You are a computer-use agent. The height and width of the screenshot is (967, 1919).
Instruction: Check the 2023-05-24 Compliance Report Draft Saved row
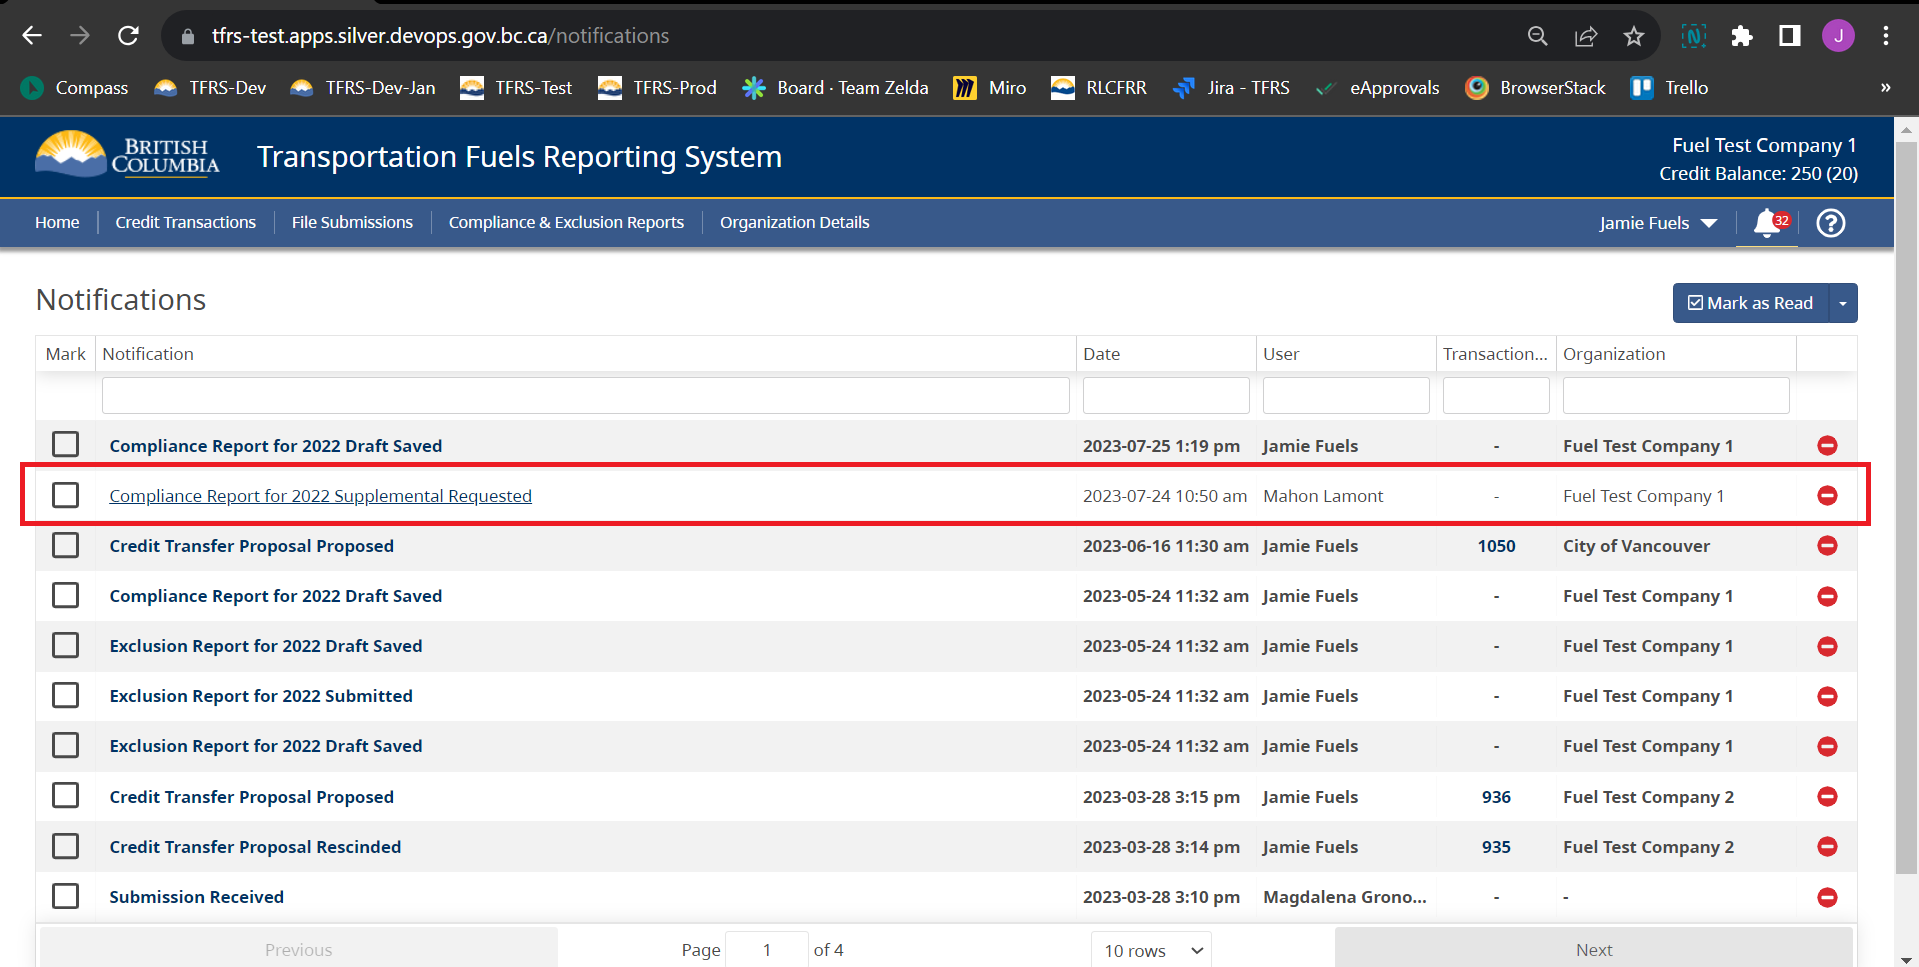coord(66,595)
